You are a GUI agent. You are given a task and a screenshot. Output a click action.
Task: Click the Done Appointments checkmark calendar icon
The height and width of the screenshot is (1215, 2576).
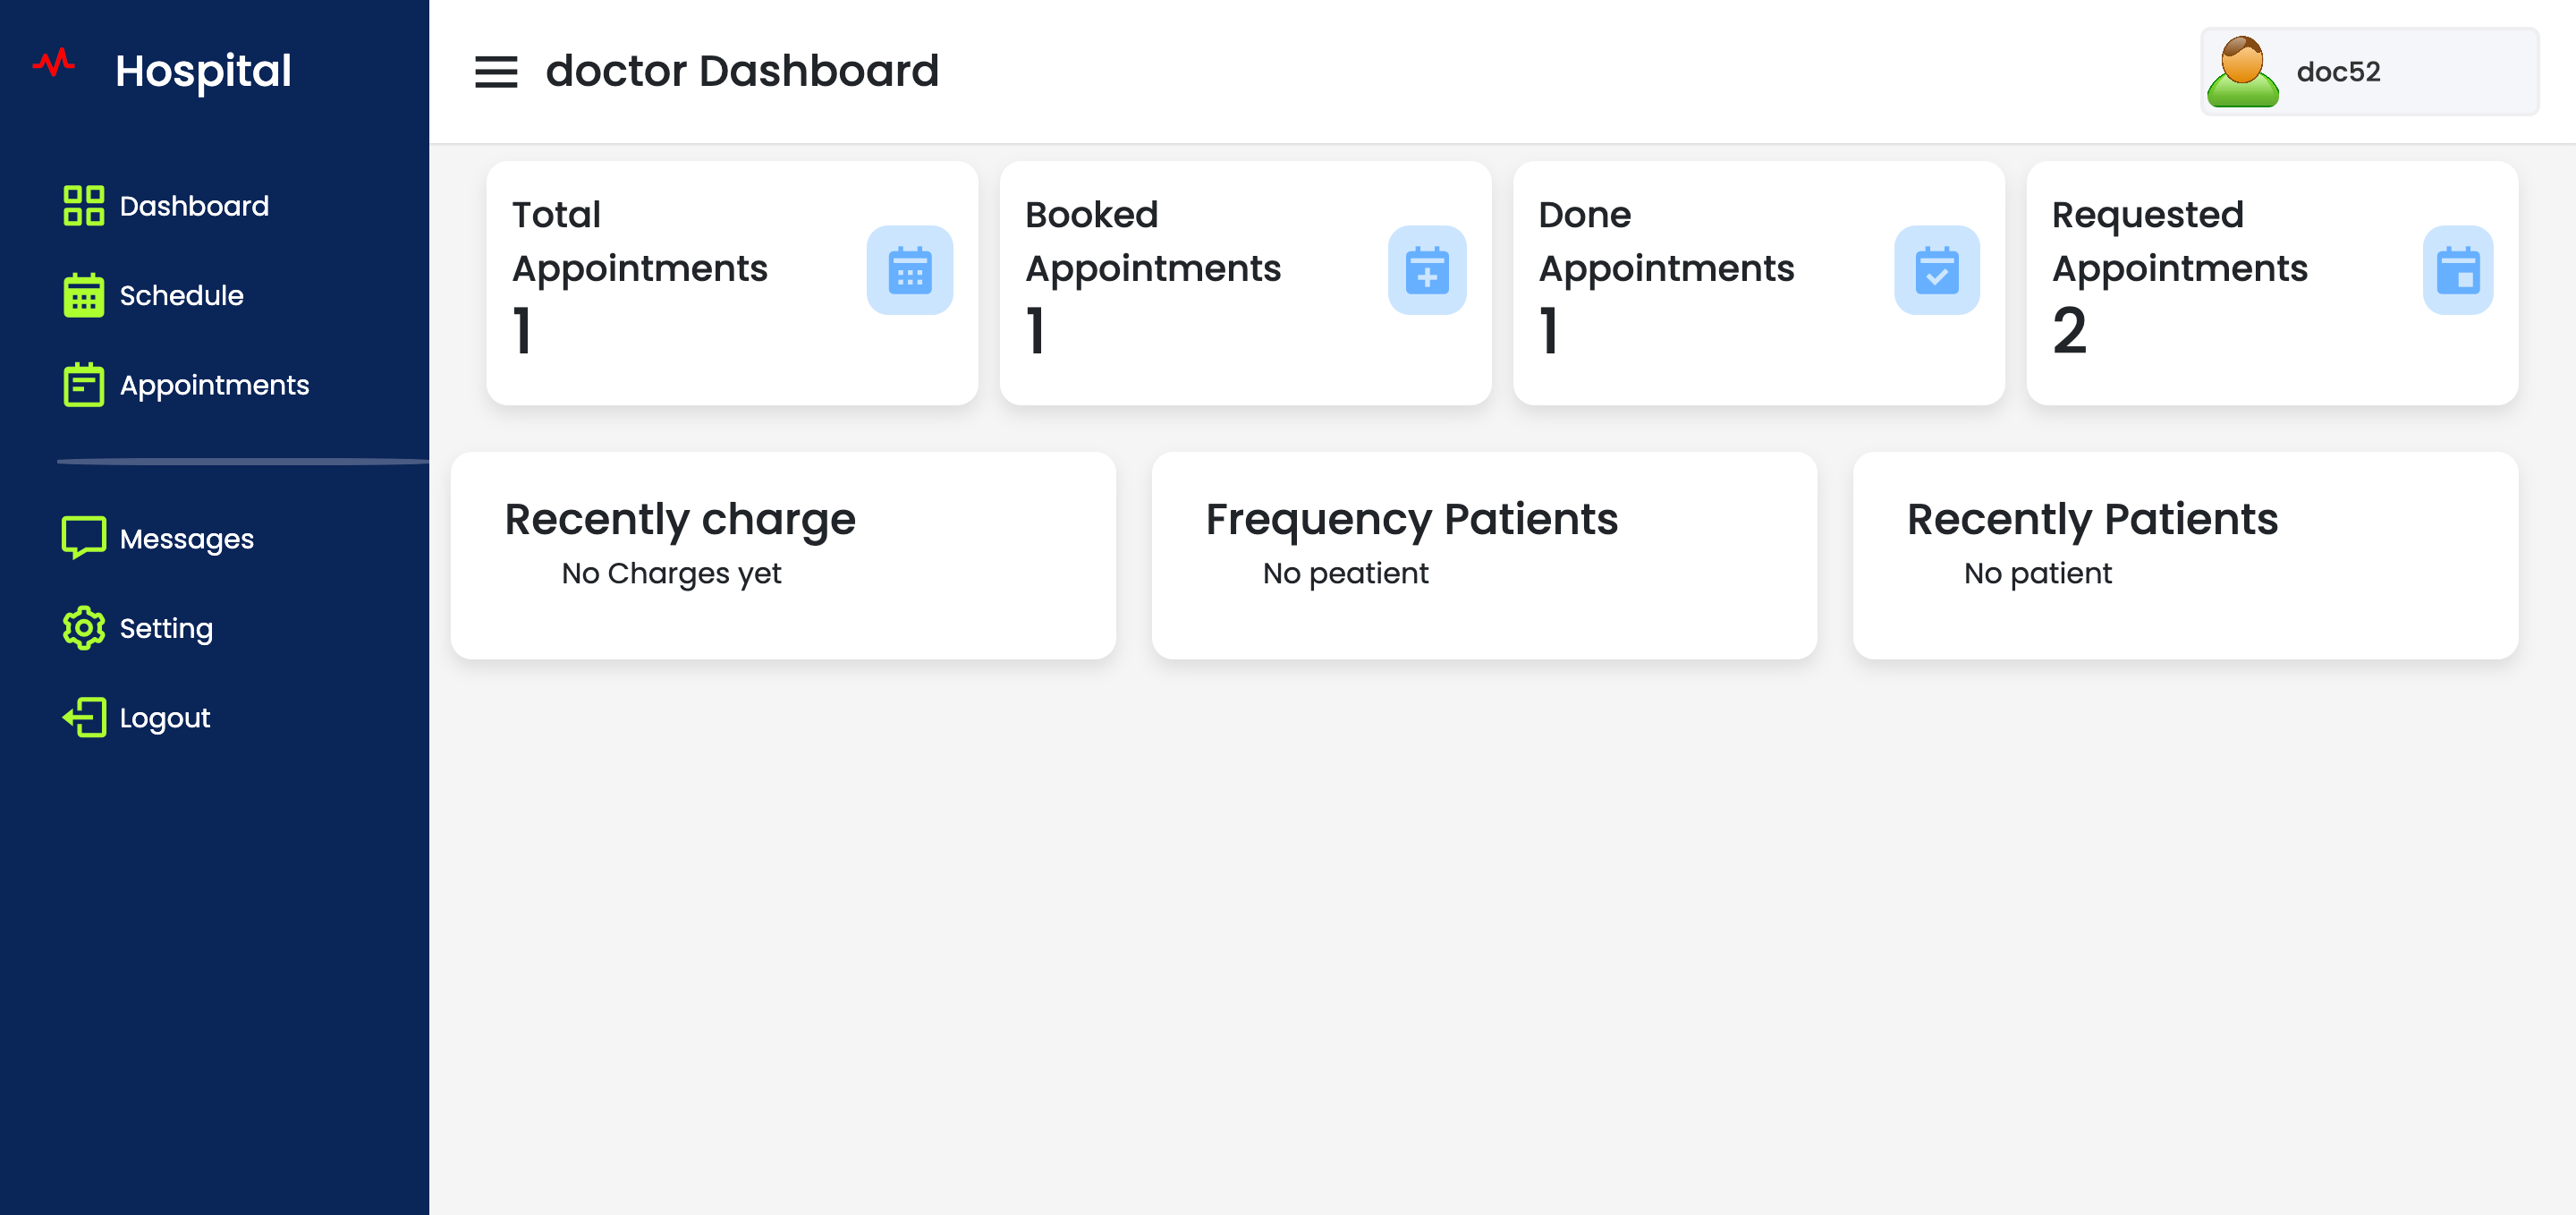click(x=1936, y=270)
